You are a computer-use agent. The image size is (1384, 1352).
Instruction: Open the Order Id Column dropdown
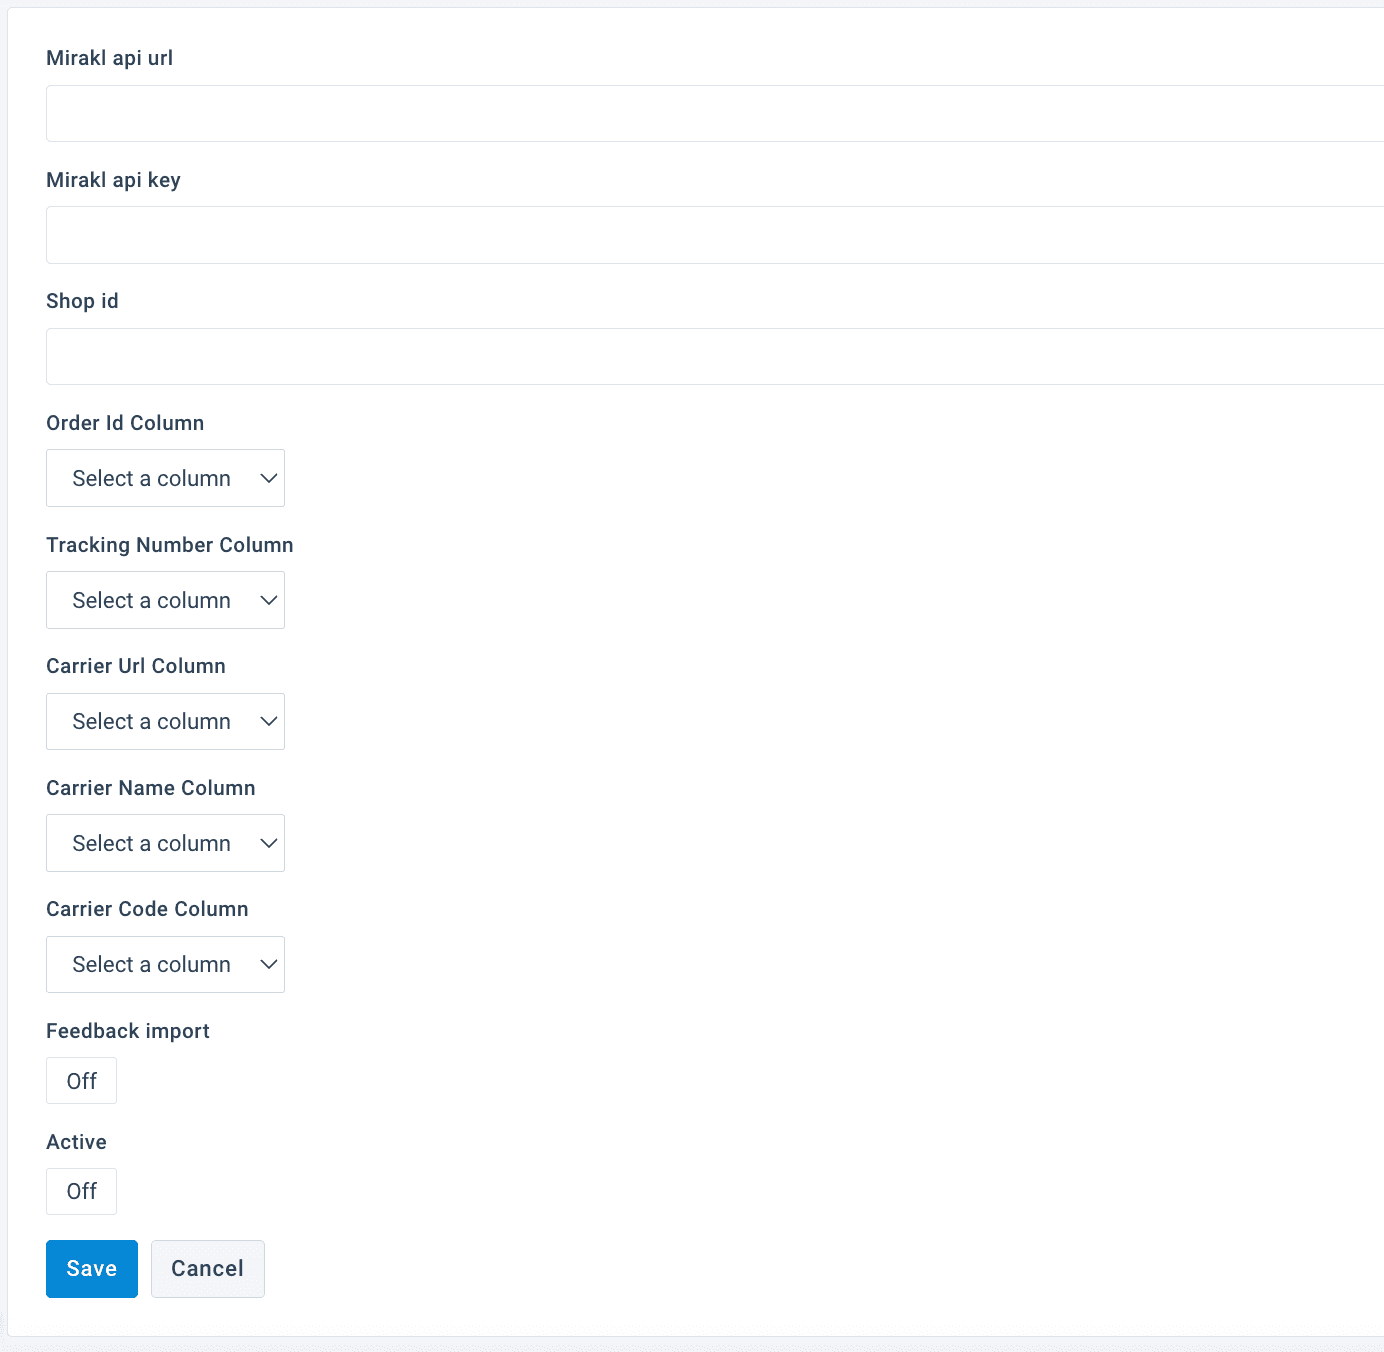pyautogui.click(x=165, y=478)
